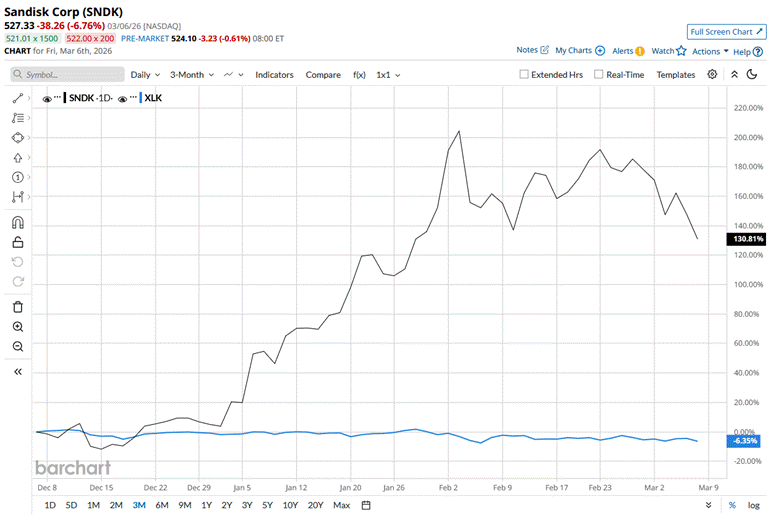Select the 2M time range
This screenshot has height=515, width=779.
116,505
